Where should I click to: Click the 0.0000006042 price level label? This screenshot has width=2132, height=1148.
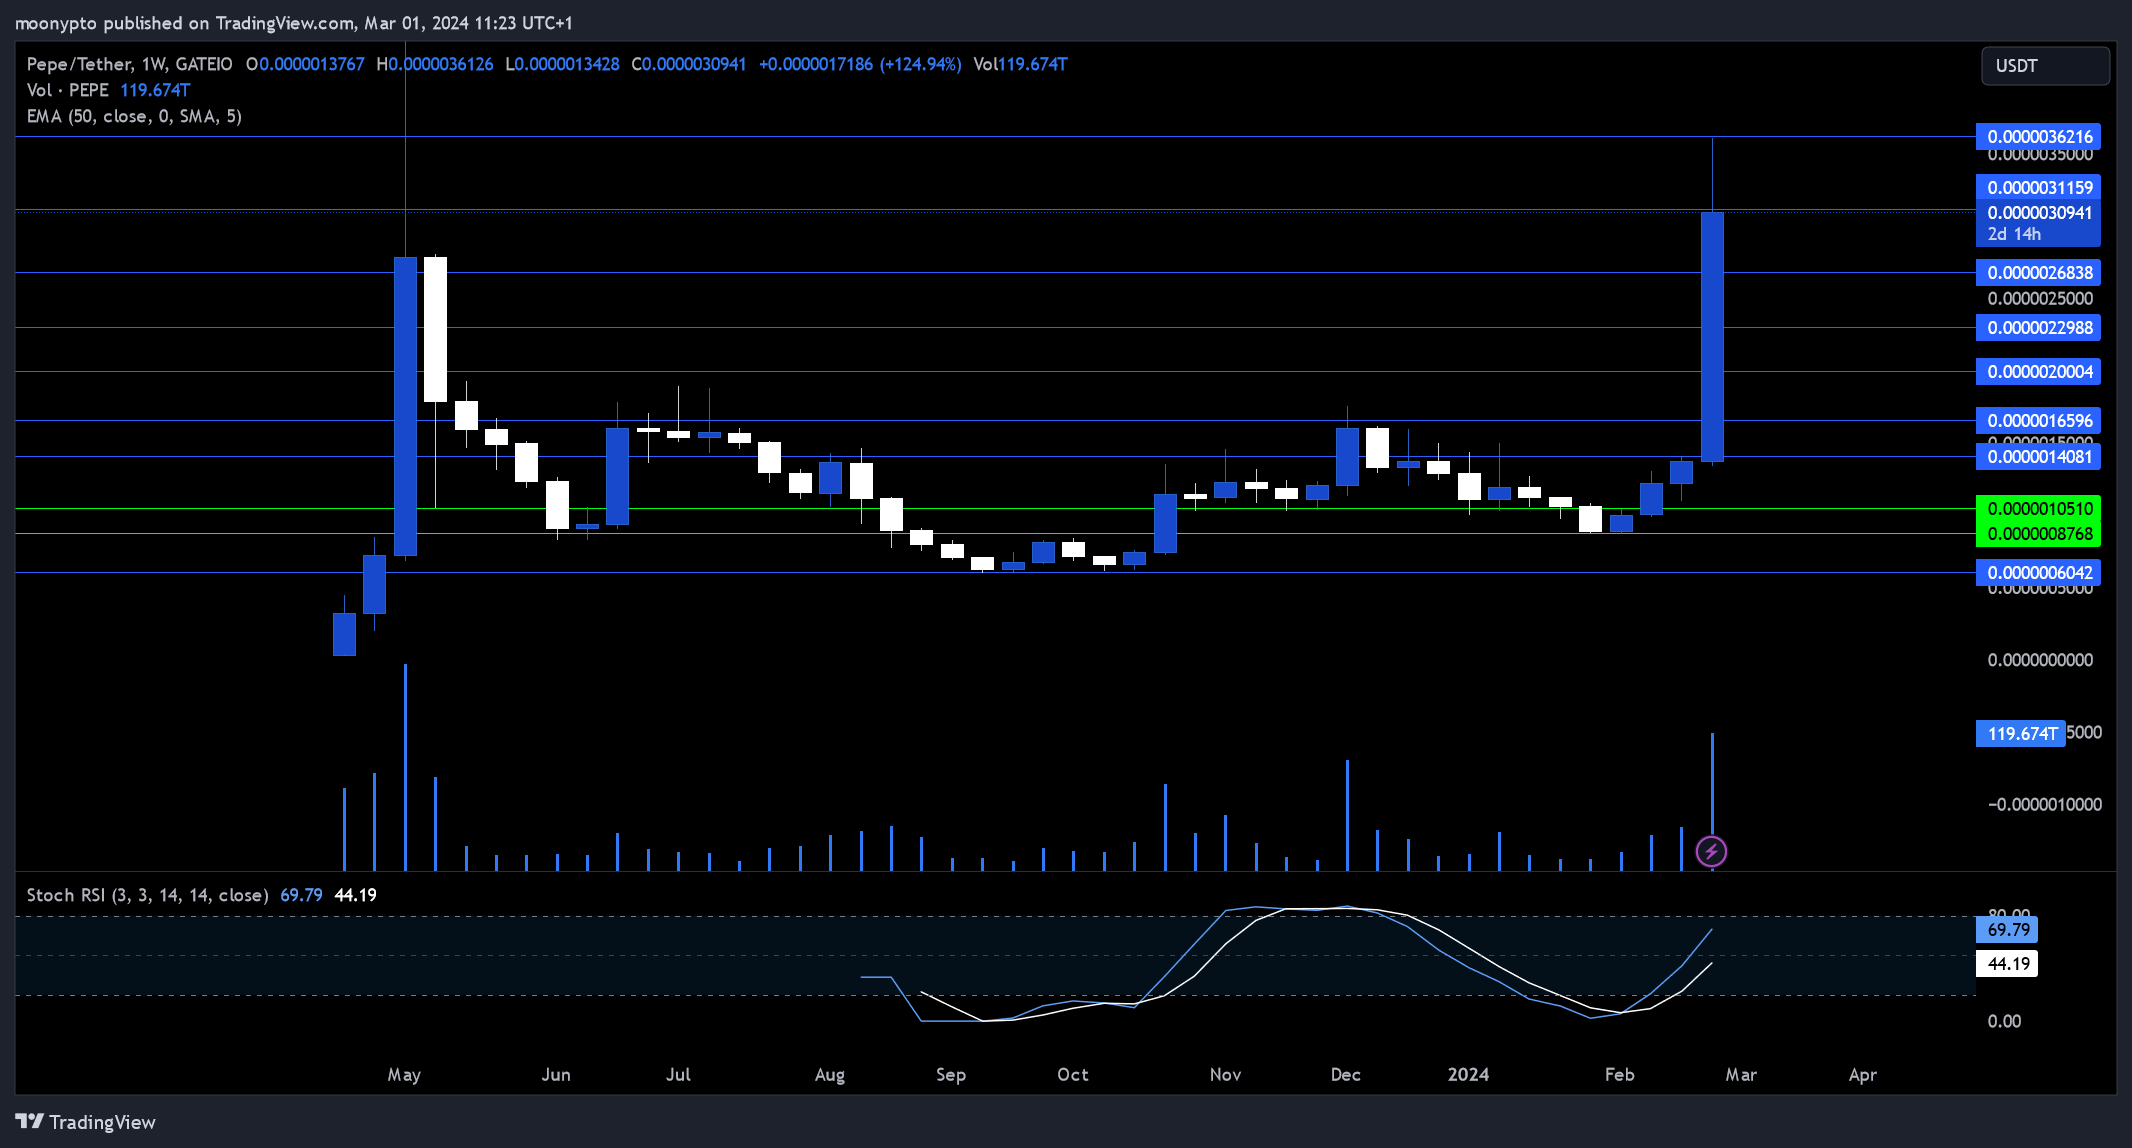(x=2038, y=573)
